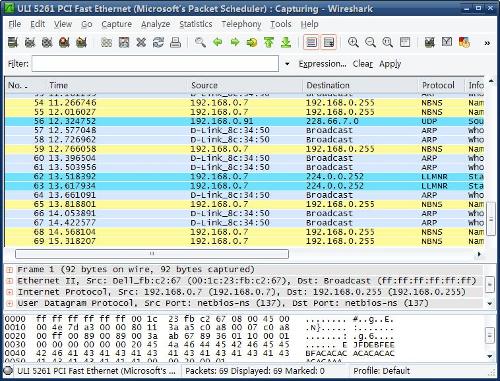Viewport: 500px width, 381px height.
Task: Jump to first packet icon
Action: 269,42
